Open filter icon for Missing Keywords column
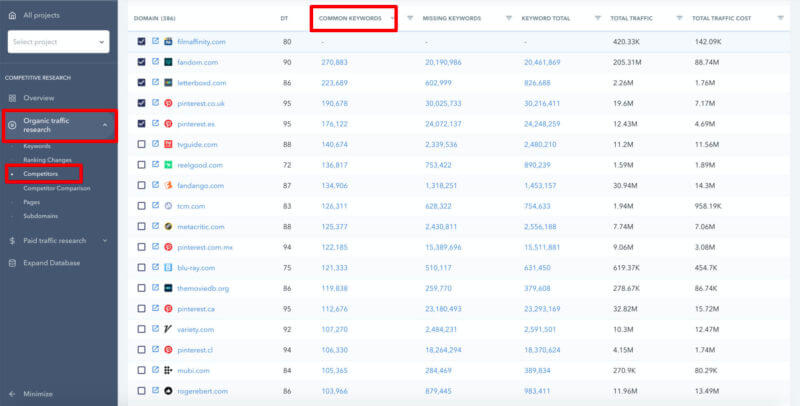 click(508, 18)
